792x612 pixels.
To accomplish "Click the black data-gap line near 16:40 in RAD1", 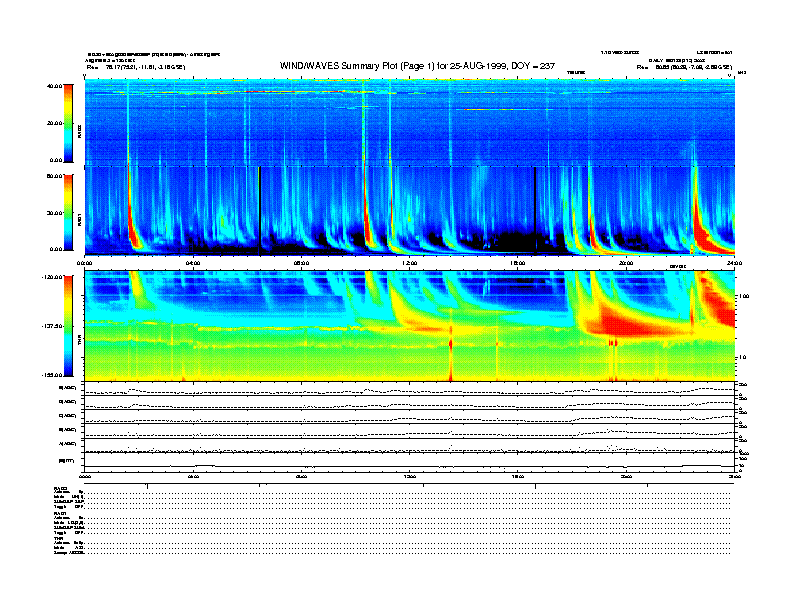I will tap(535, 210).
